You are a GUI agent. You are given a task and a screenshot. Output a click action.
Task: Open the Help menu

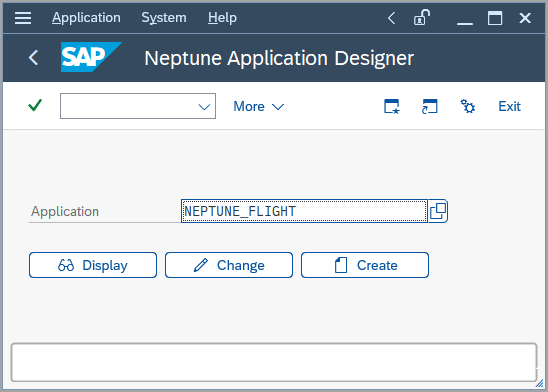pos(222,18)
